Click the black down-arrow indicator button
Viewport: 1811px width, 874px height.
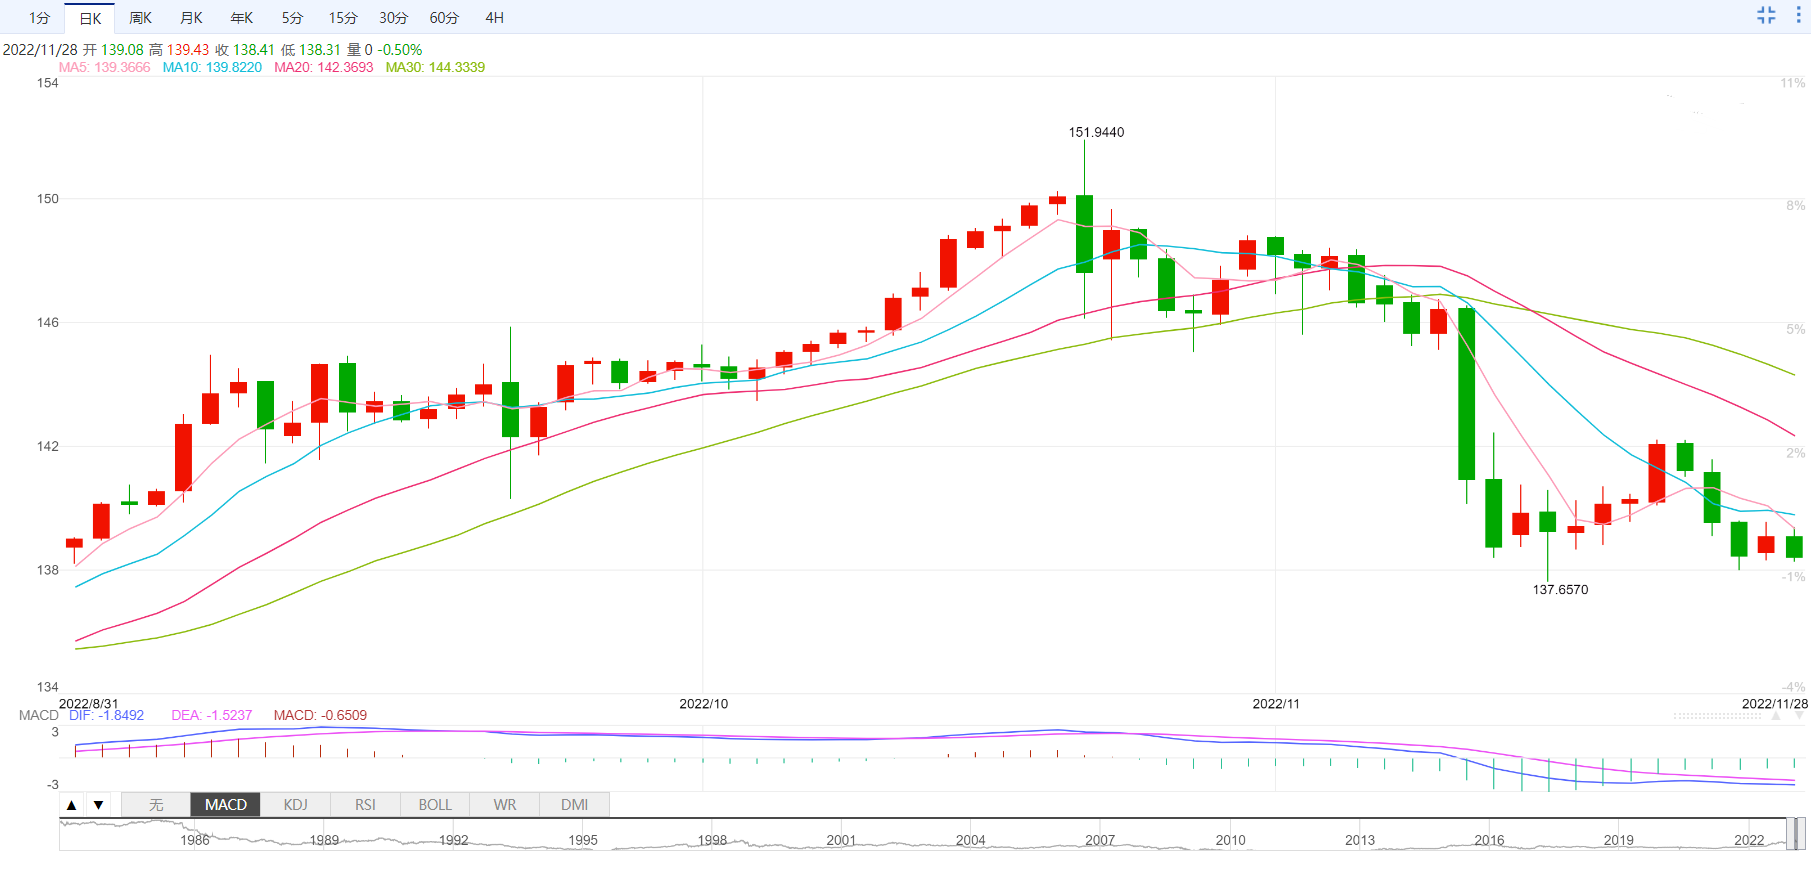coord(98,805)
